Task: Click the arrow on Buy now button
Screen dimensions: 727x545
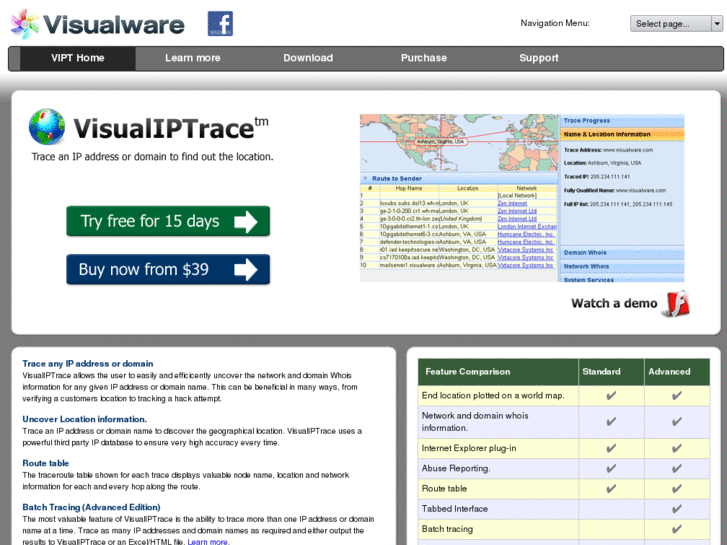Action: point(246,270)
